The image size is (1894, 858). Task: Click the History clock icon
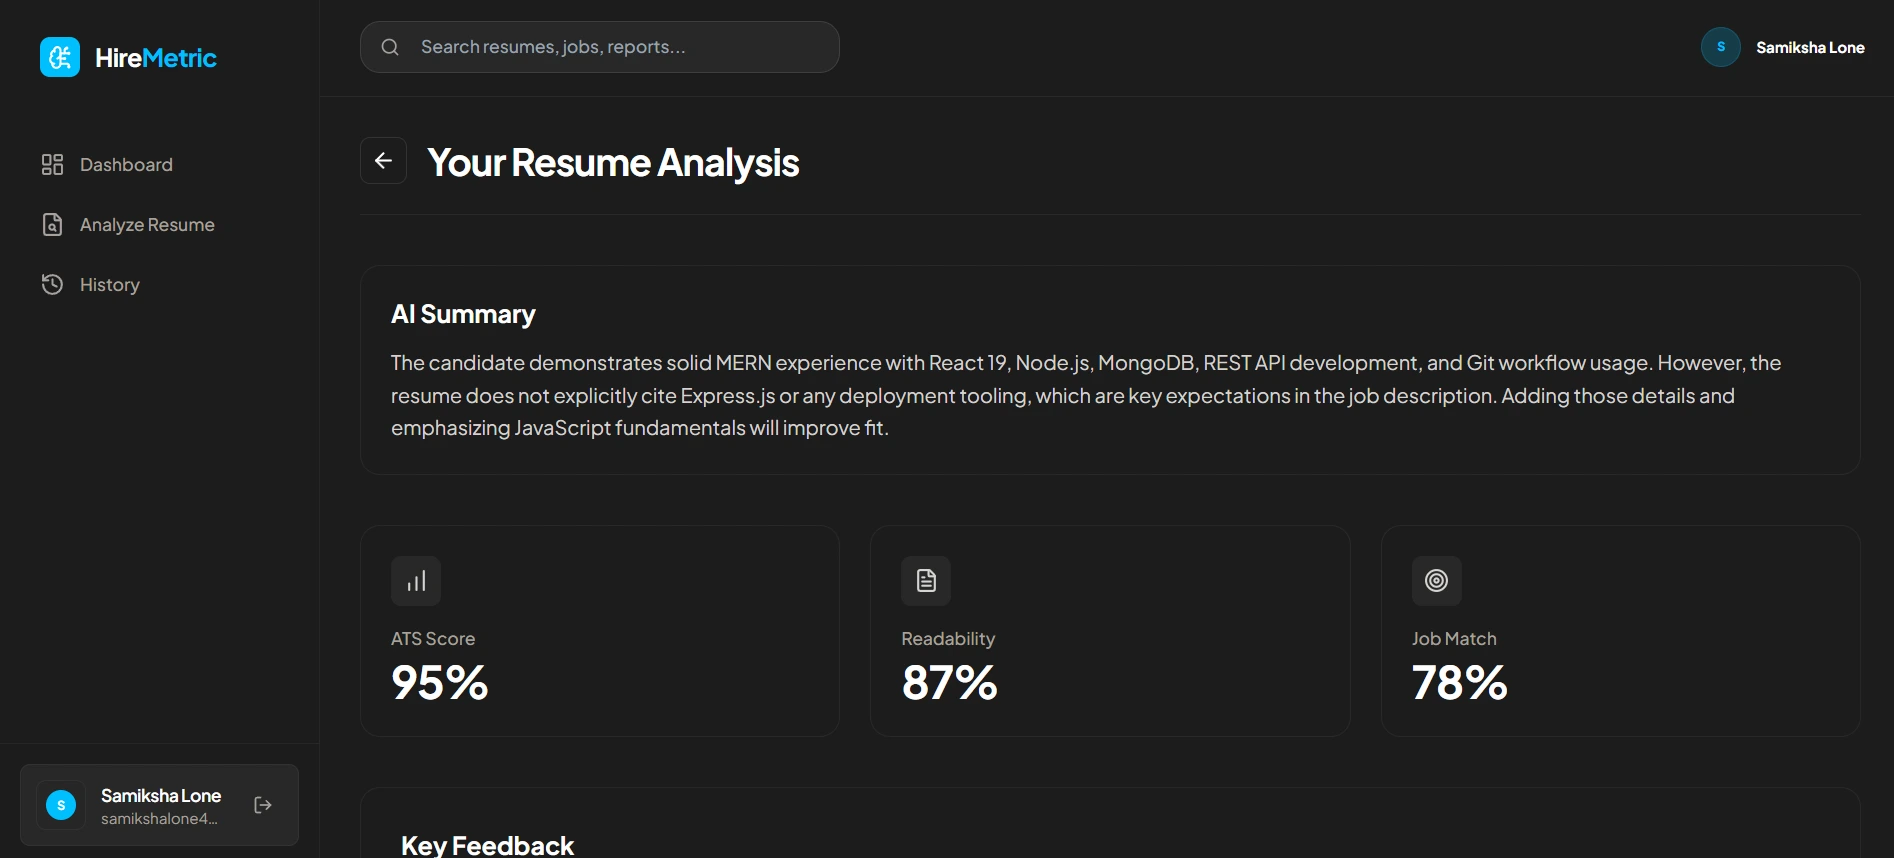[52, 284]
